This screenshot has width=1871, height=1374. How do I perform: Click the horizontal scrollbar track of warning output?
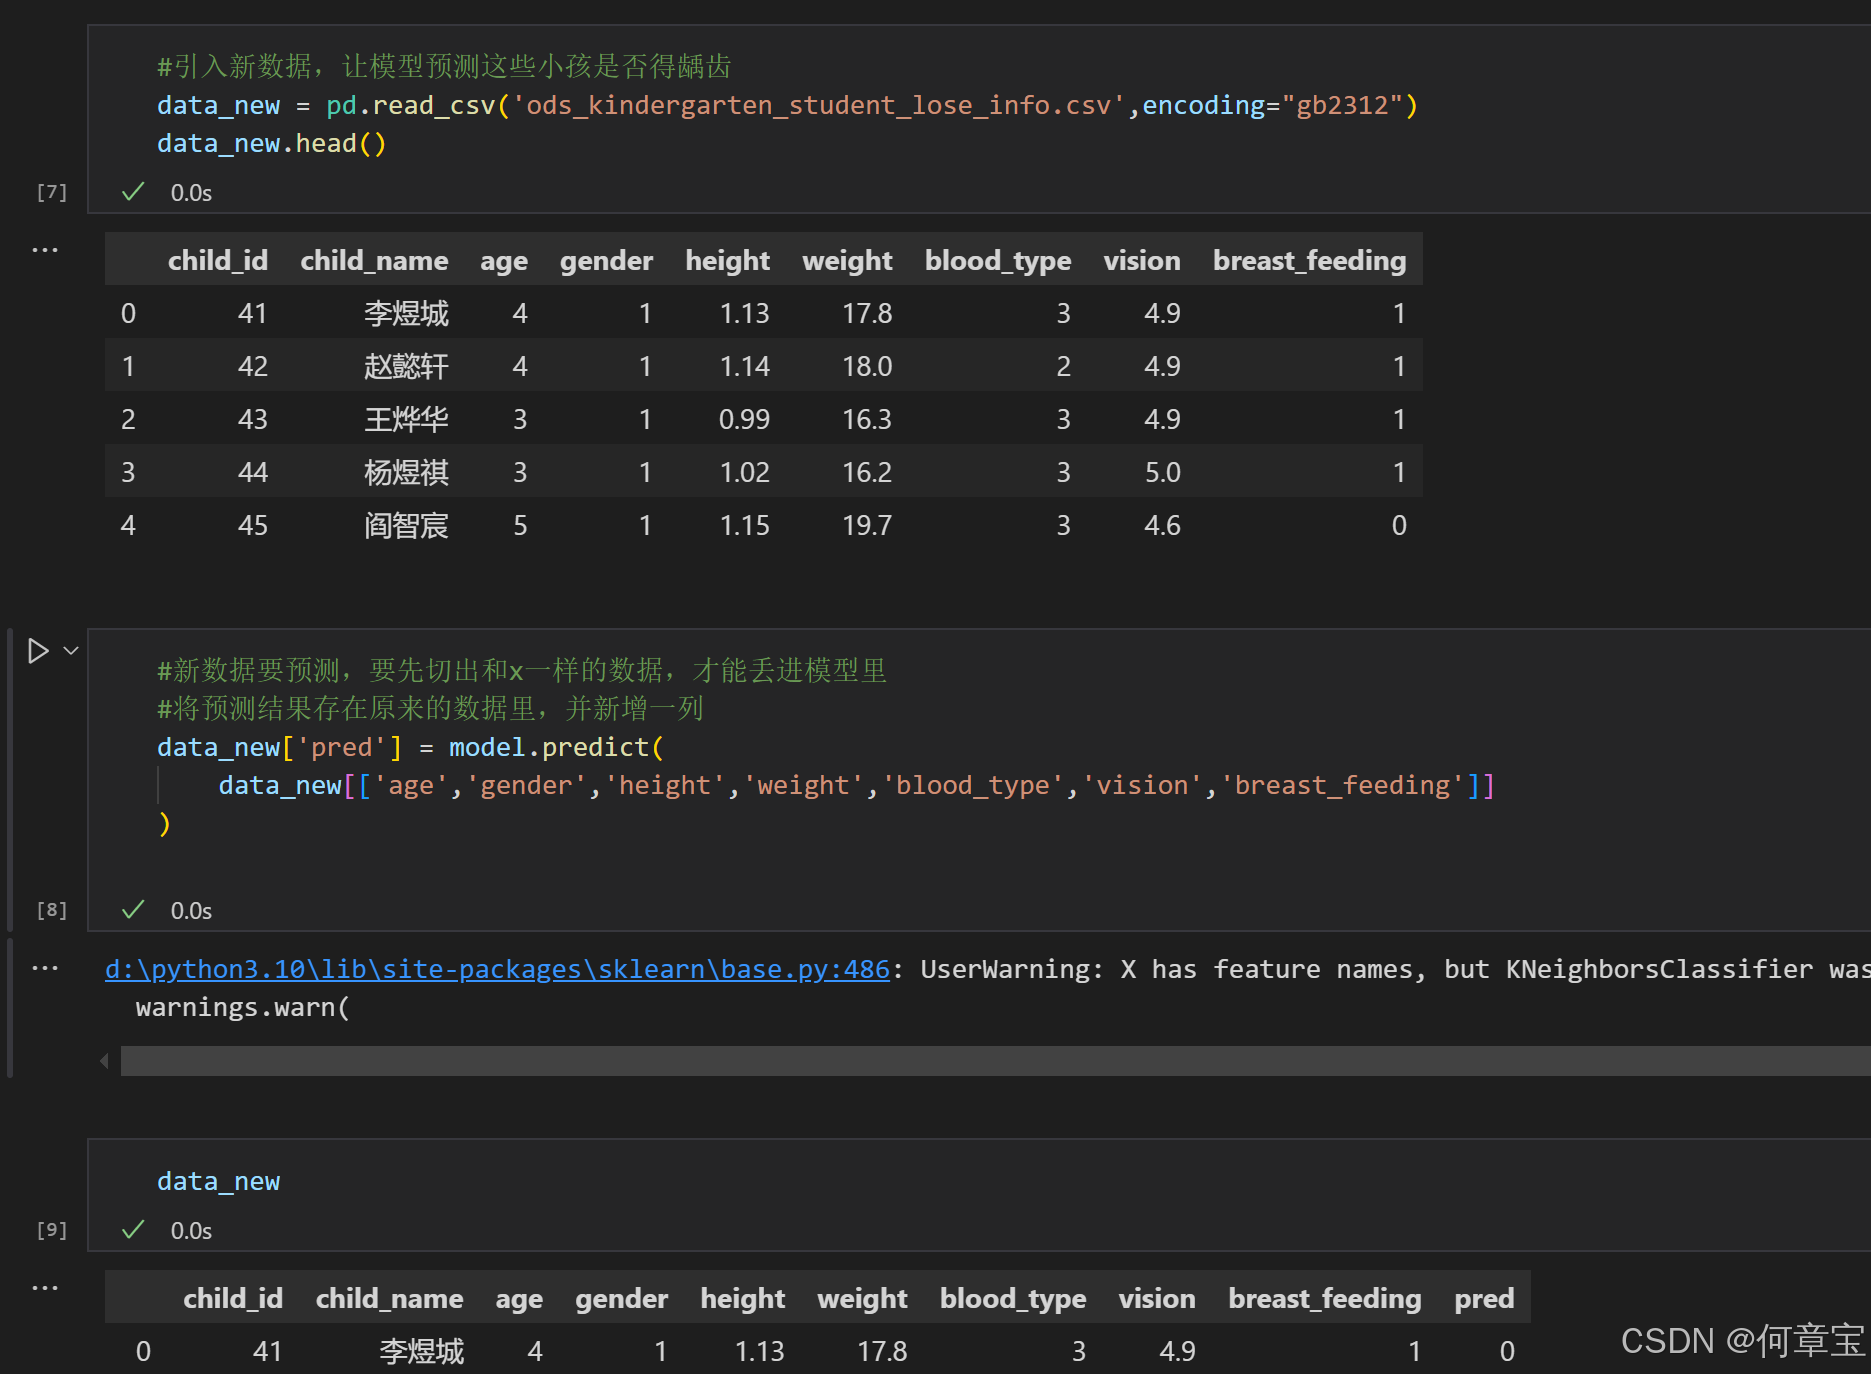995,1061
